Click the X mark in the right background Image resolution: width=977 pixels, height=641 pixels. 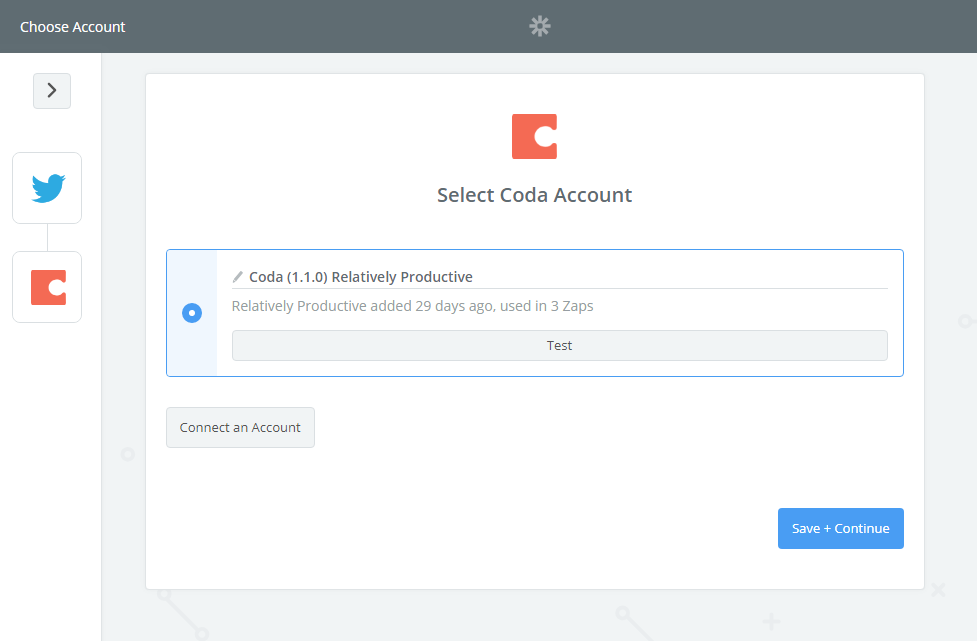point(938,590)
